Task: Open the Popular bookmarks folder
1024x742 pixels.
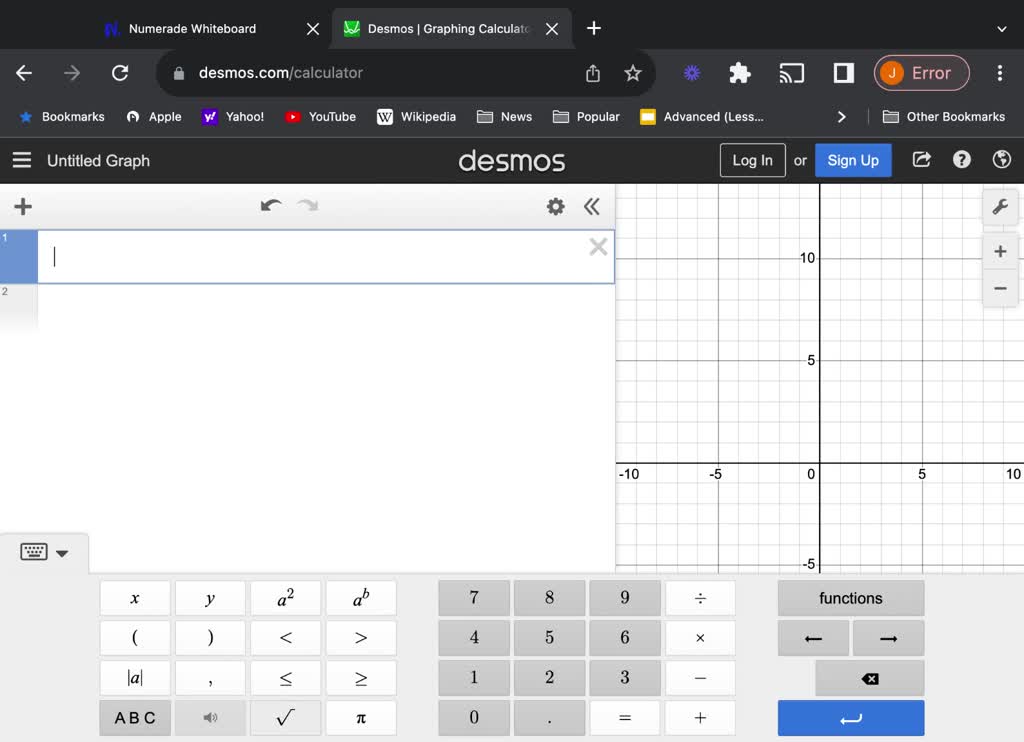Action: pos(586,117)
